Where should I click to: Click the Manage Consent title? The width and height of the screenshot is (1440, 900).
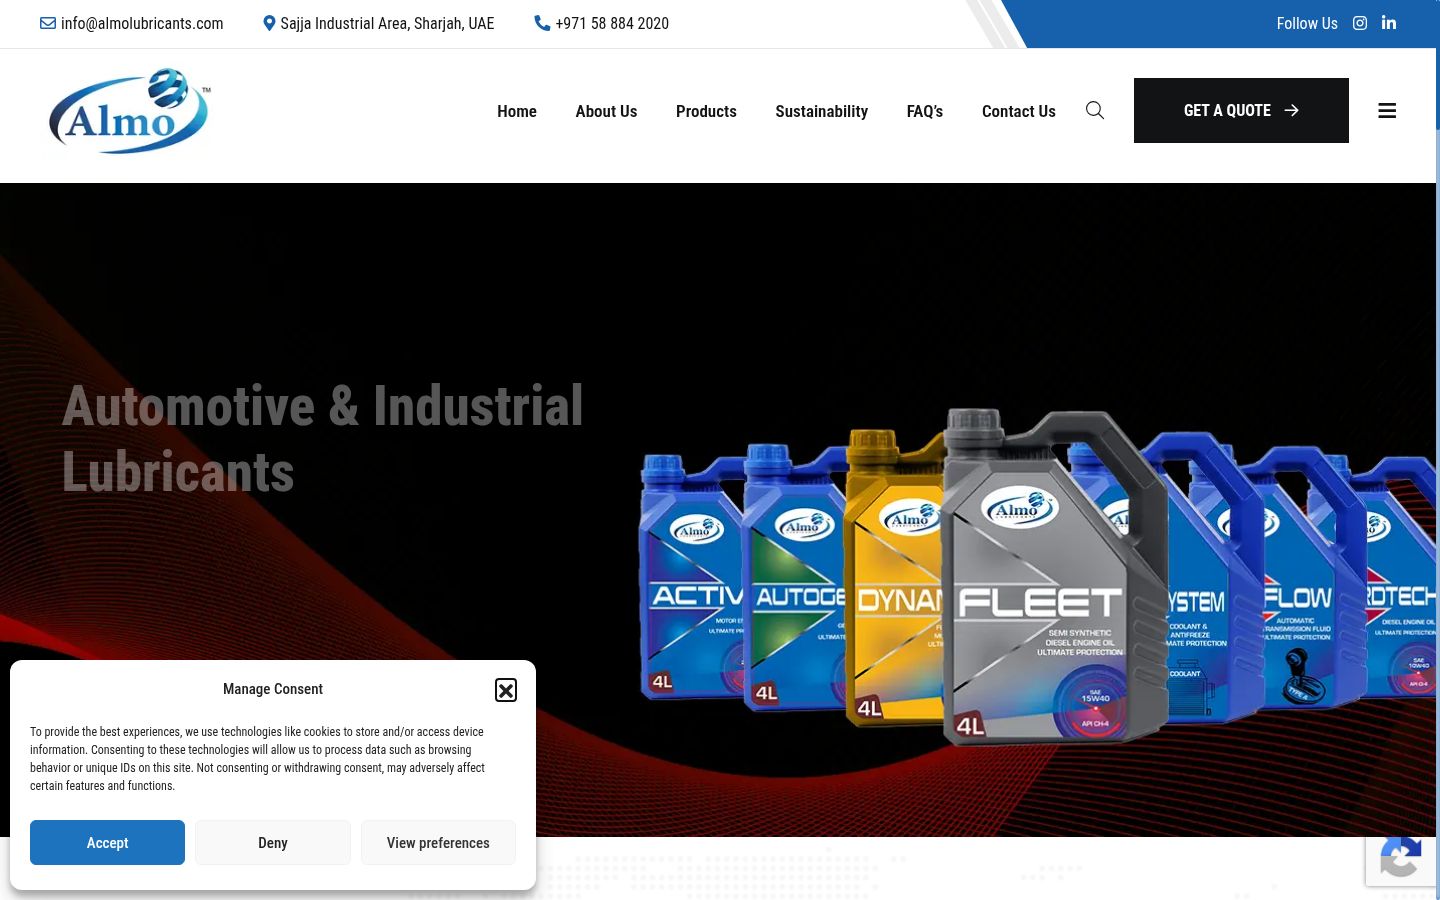pos(273,689)
